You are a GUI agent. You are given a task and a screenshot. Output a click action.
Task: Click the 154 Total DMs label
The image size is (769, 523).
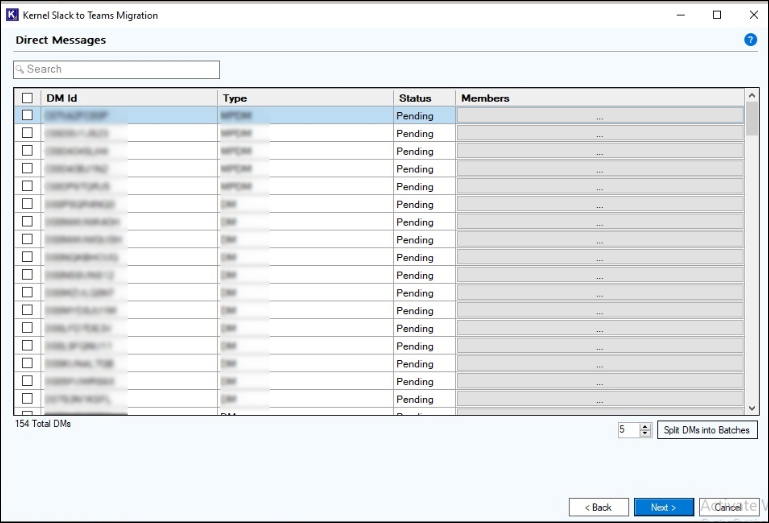43,423
